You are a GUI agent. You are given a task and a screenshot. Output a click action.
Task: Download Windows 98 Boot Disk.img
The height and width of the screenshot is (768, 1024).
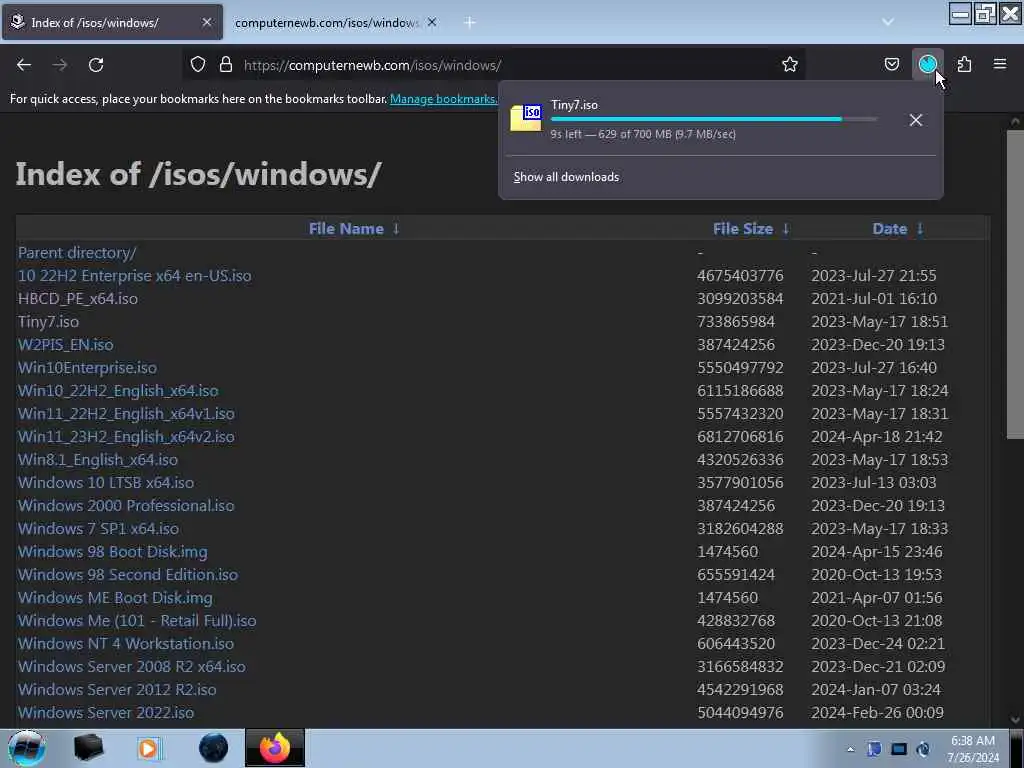pos(112,552)
